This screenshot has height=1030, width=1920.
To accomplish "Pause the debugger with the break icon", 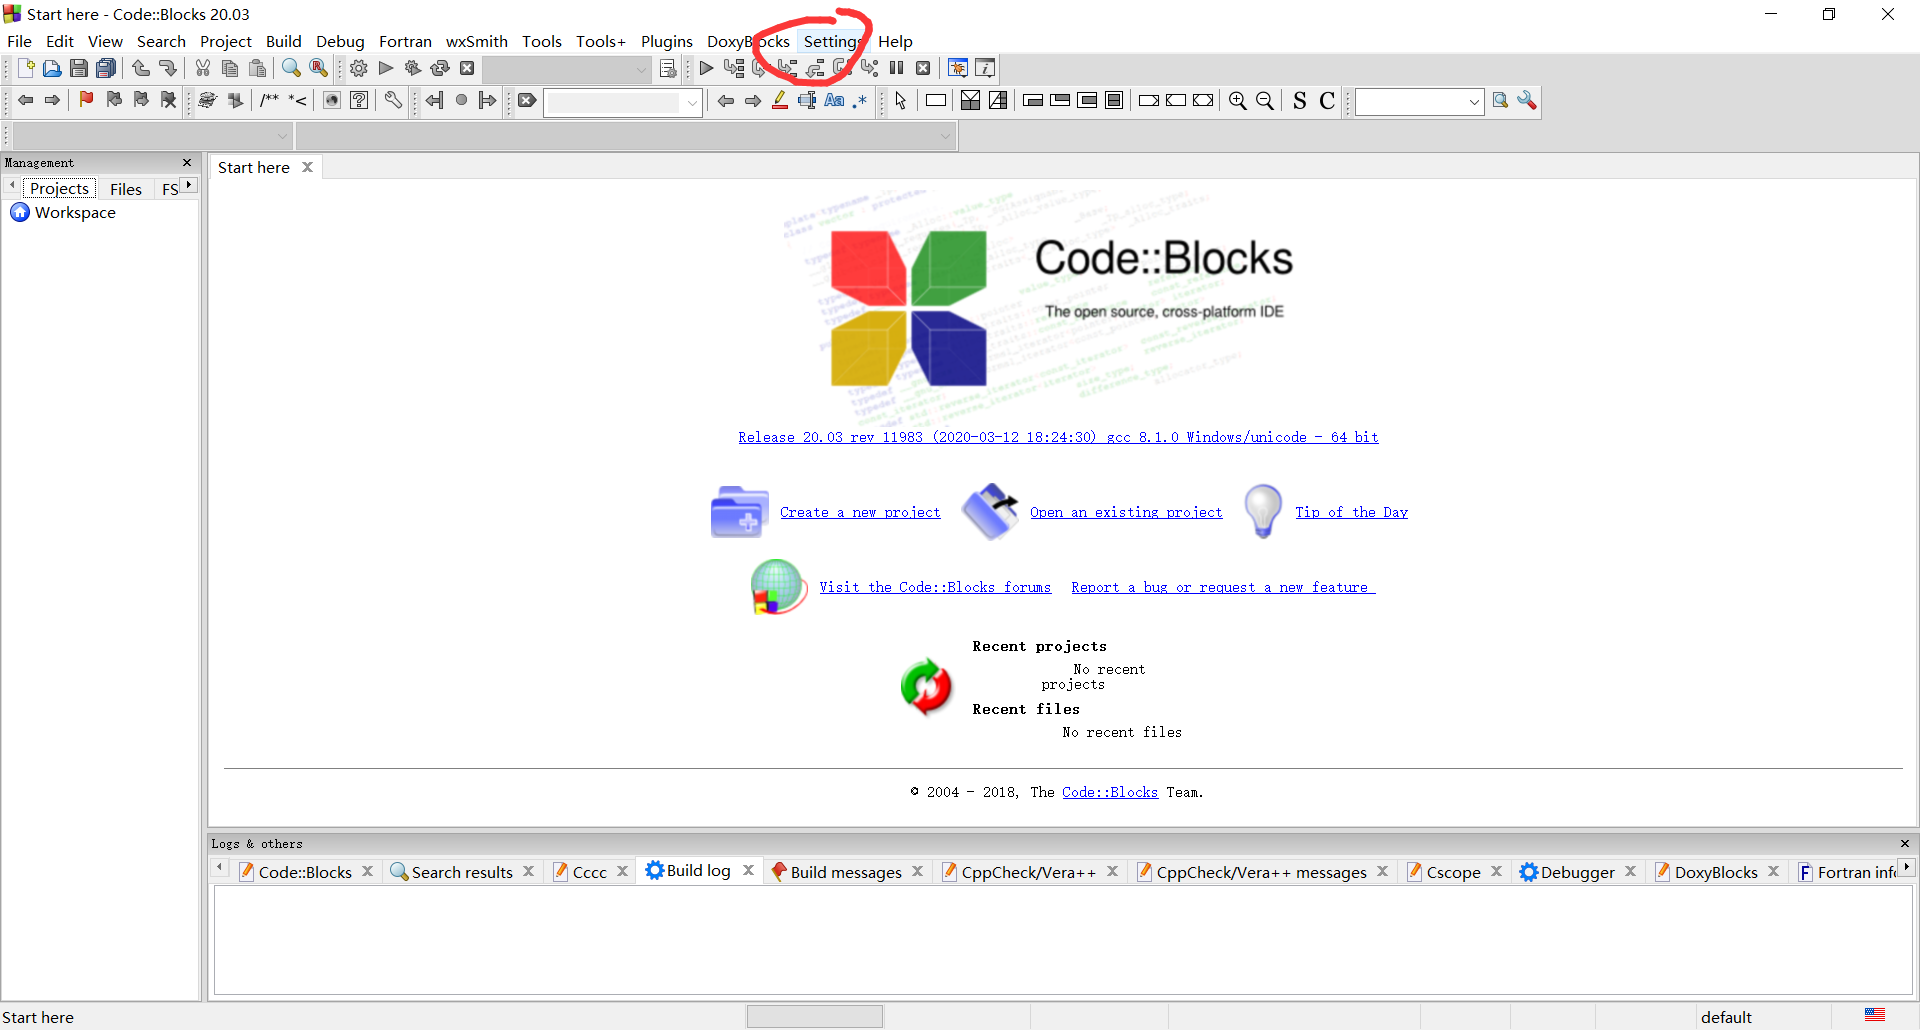I will point(897,68).
